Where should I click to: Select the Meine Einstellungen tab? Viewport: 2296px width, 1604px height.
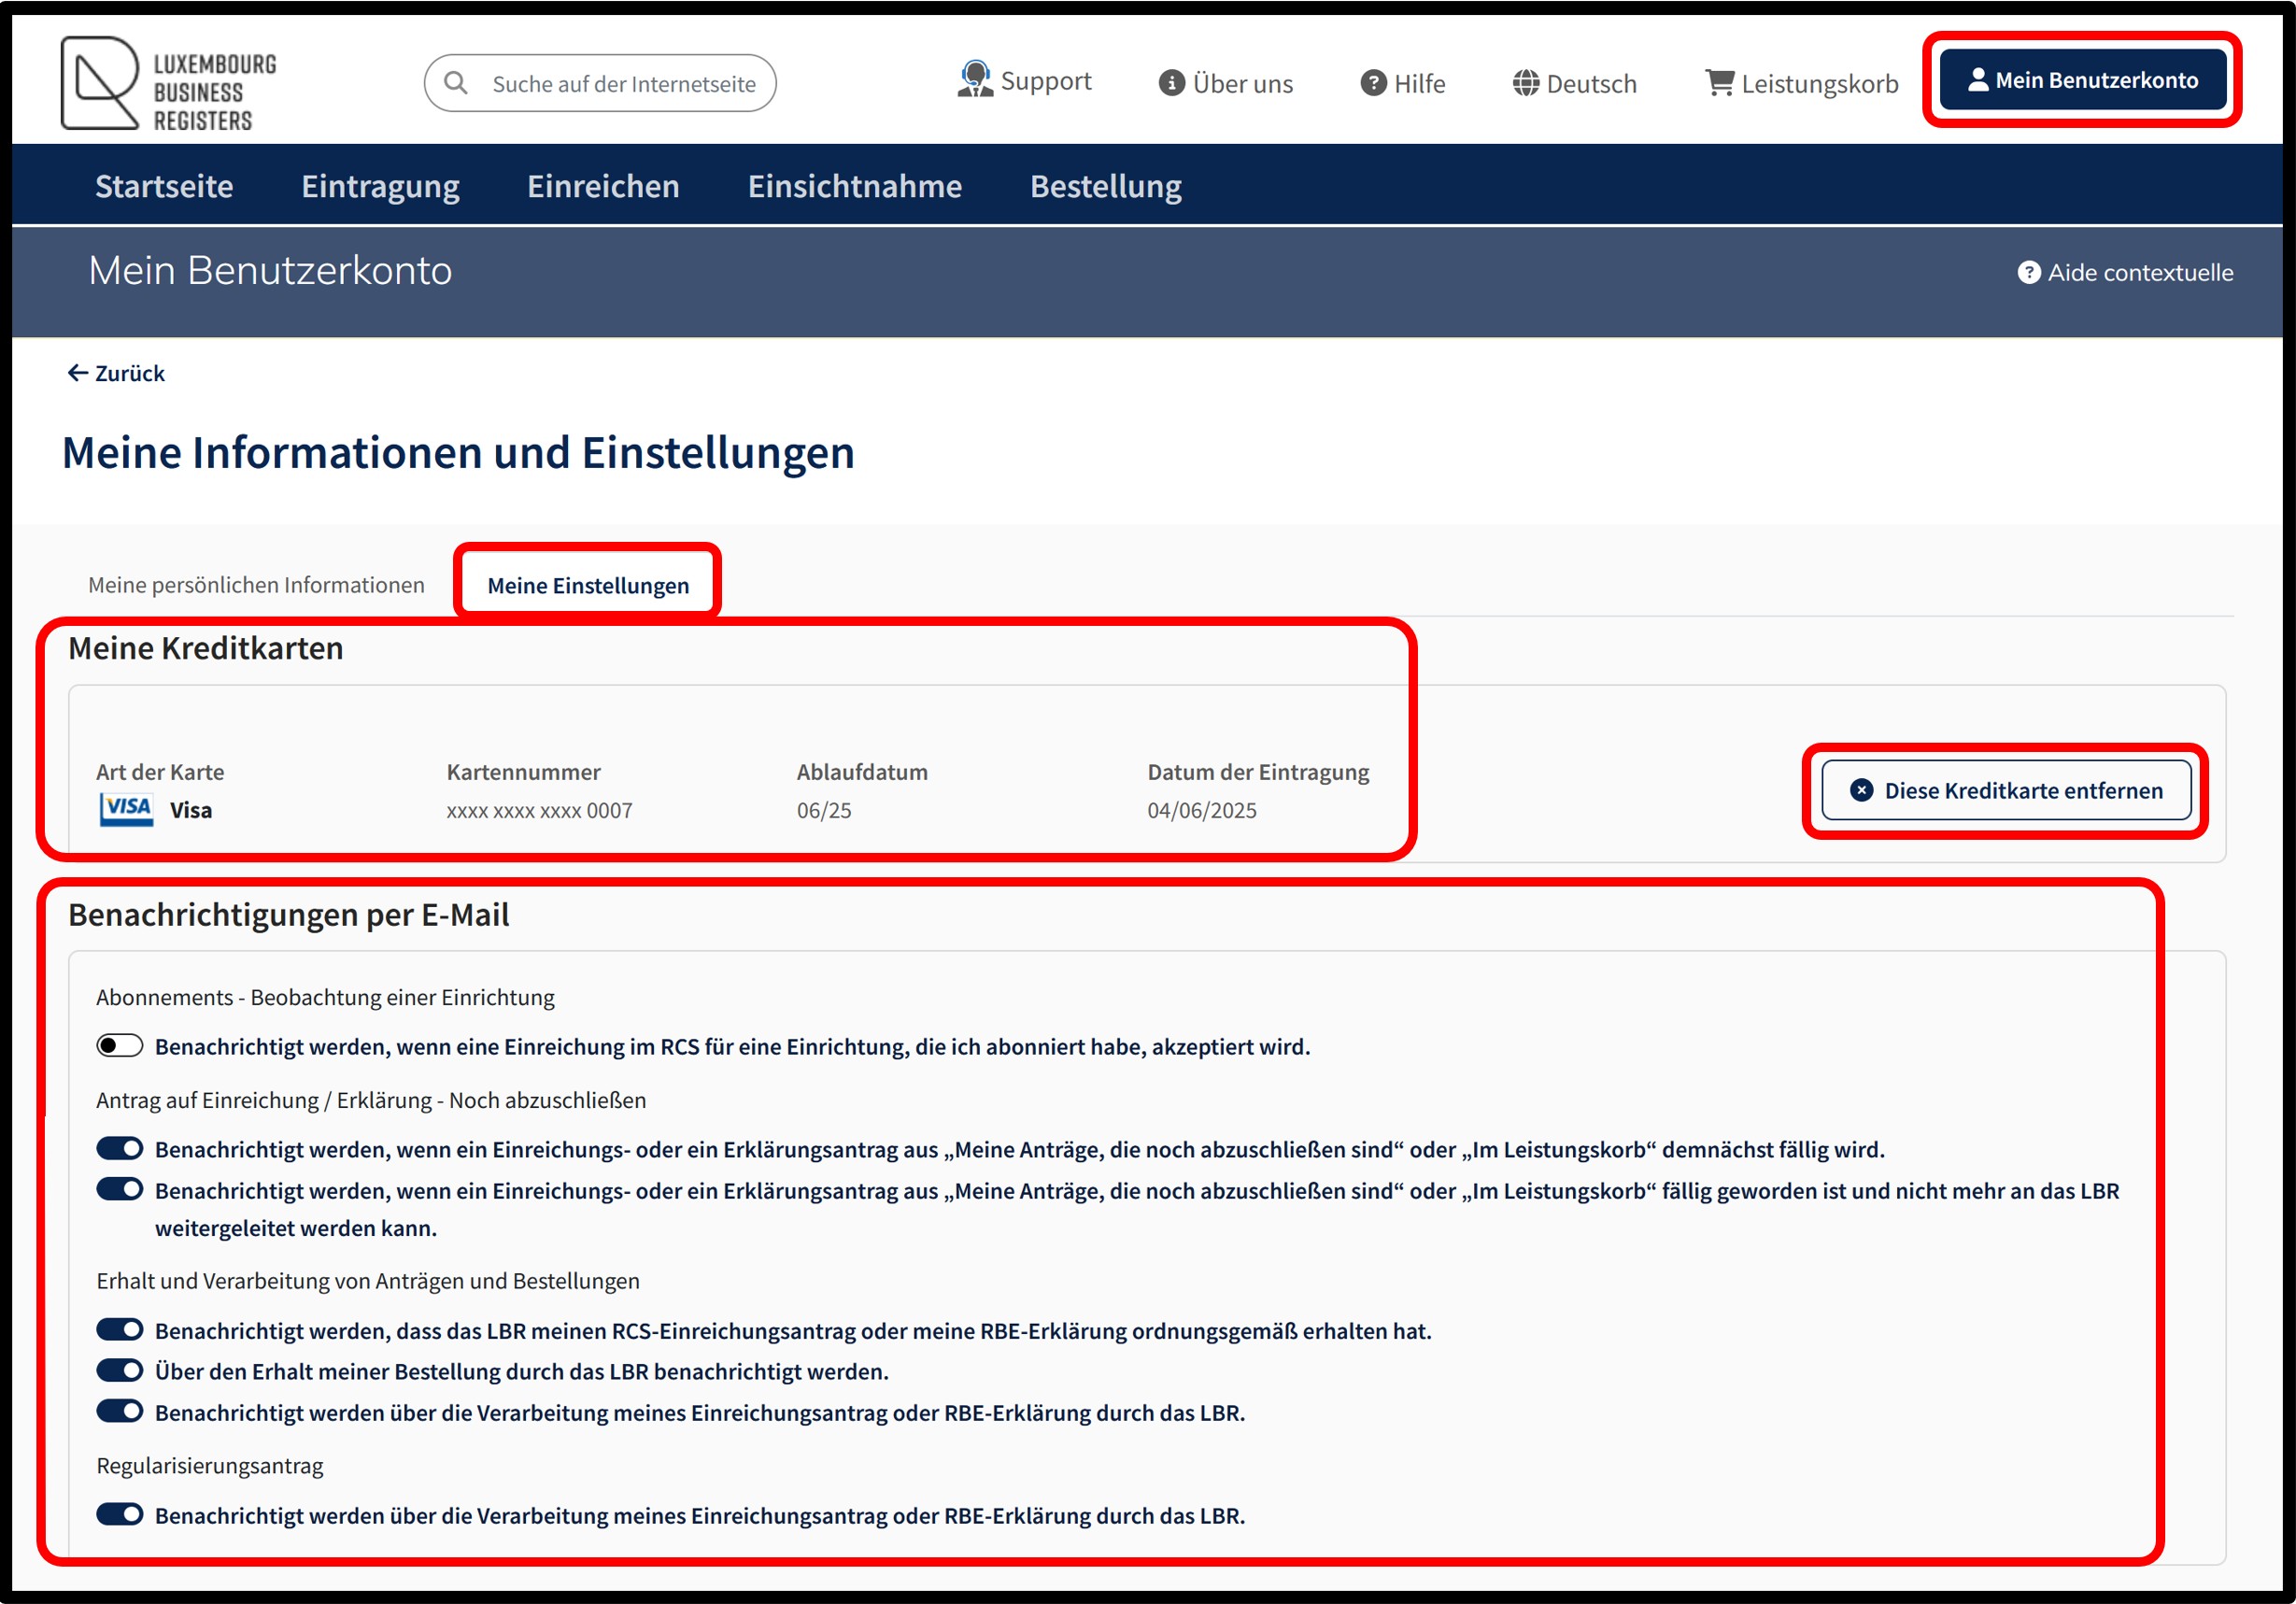tap(588, 586)
